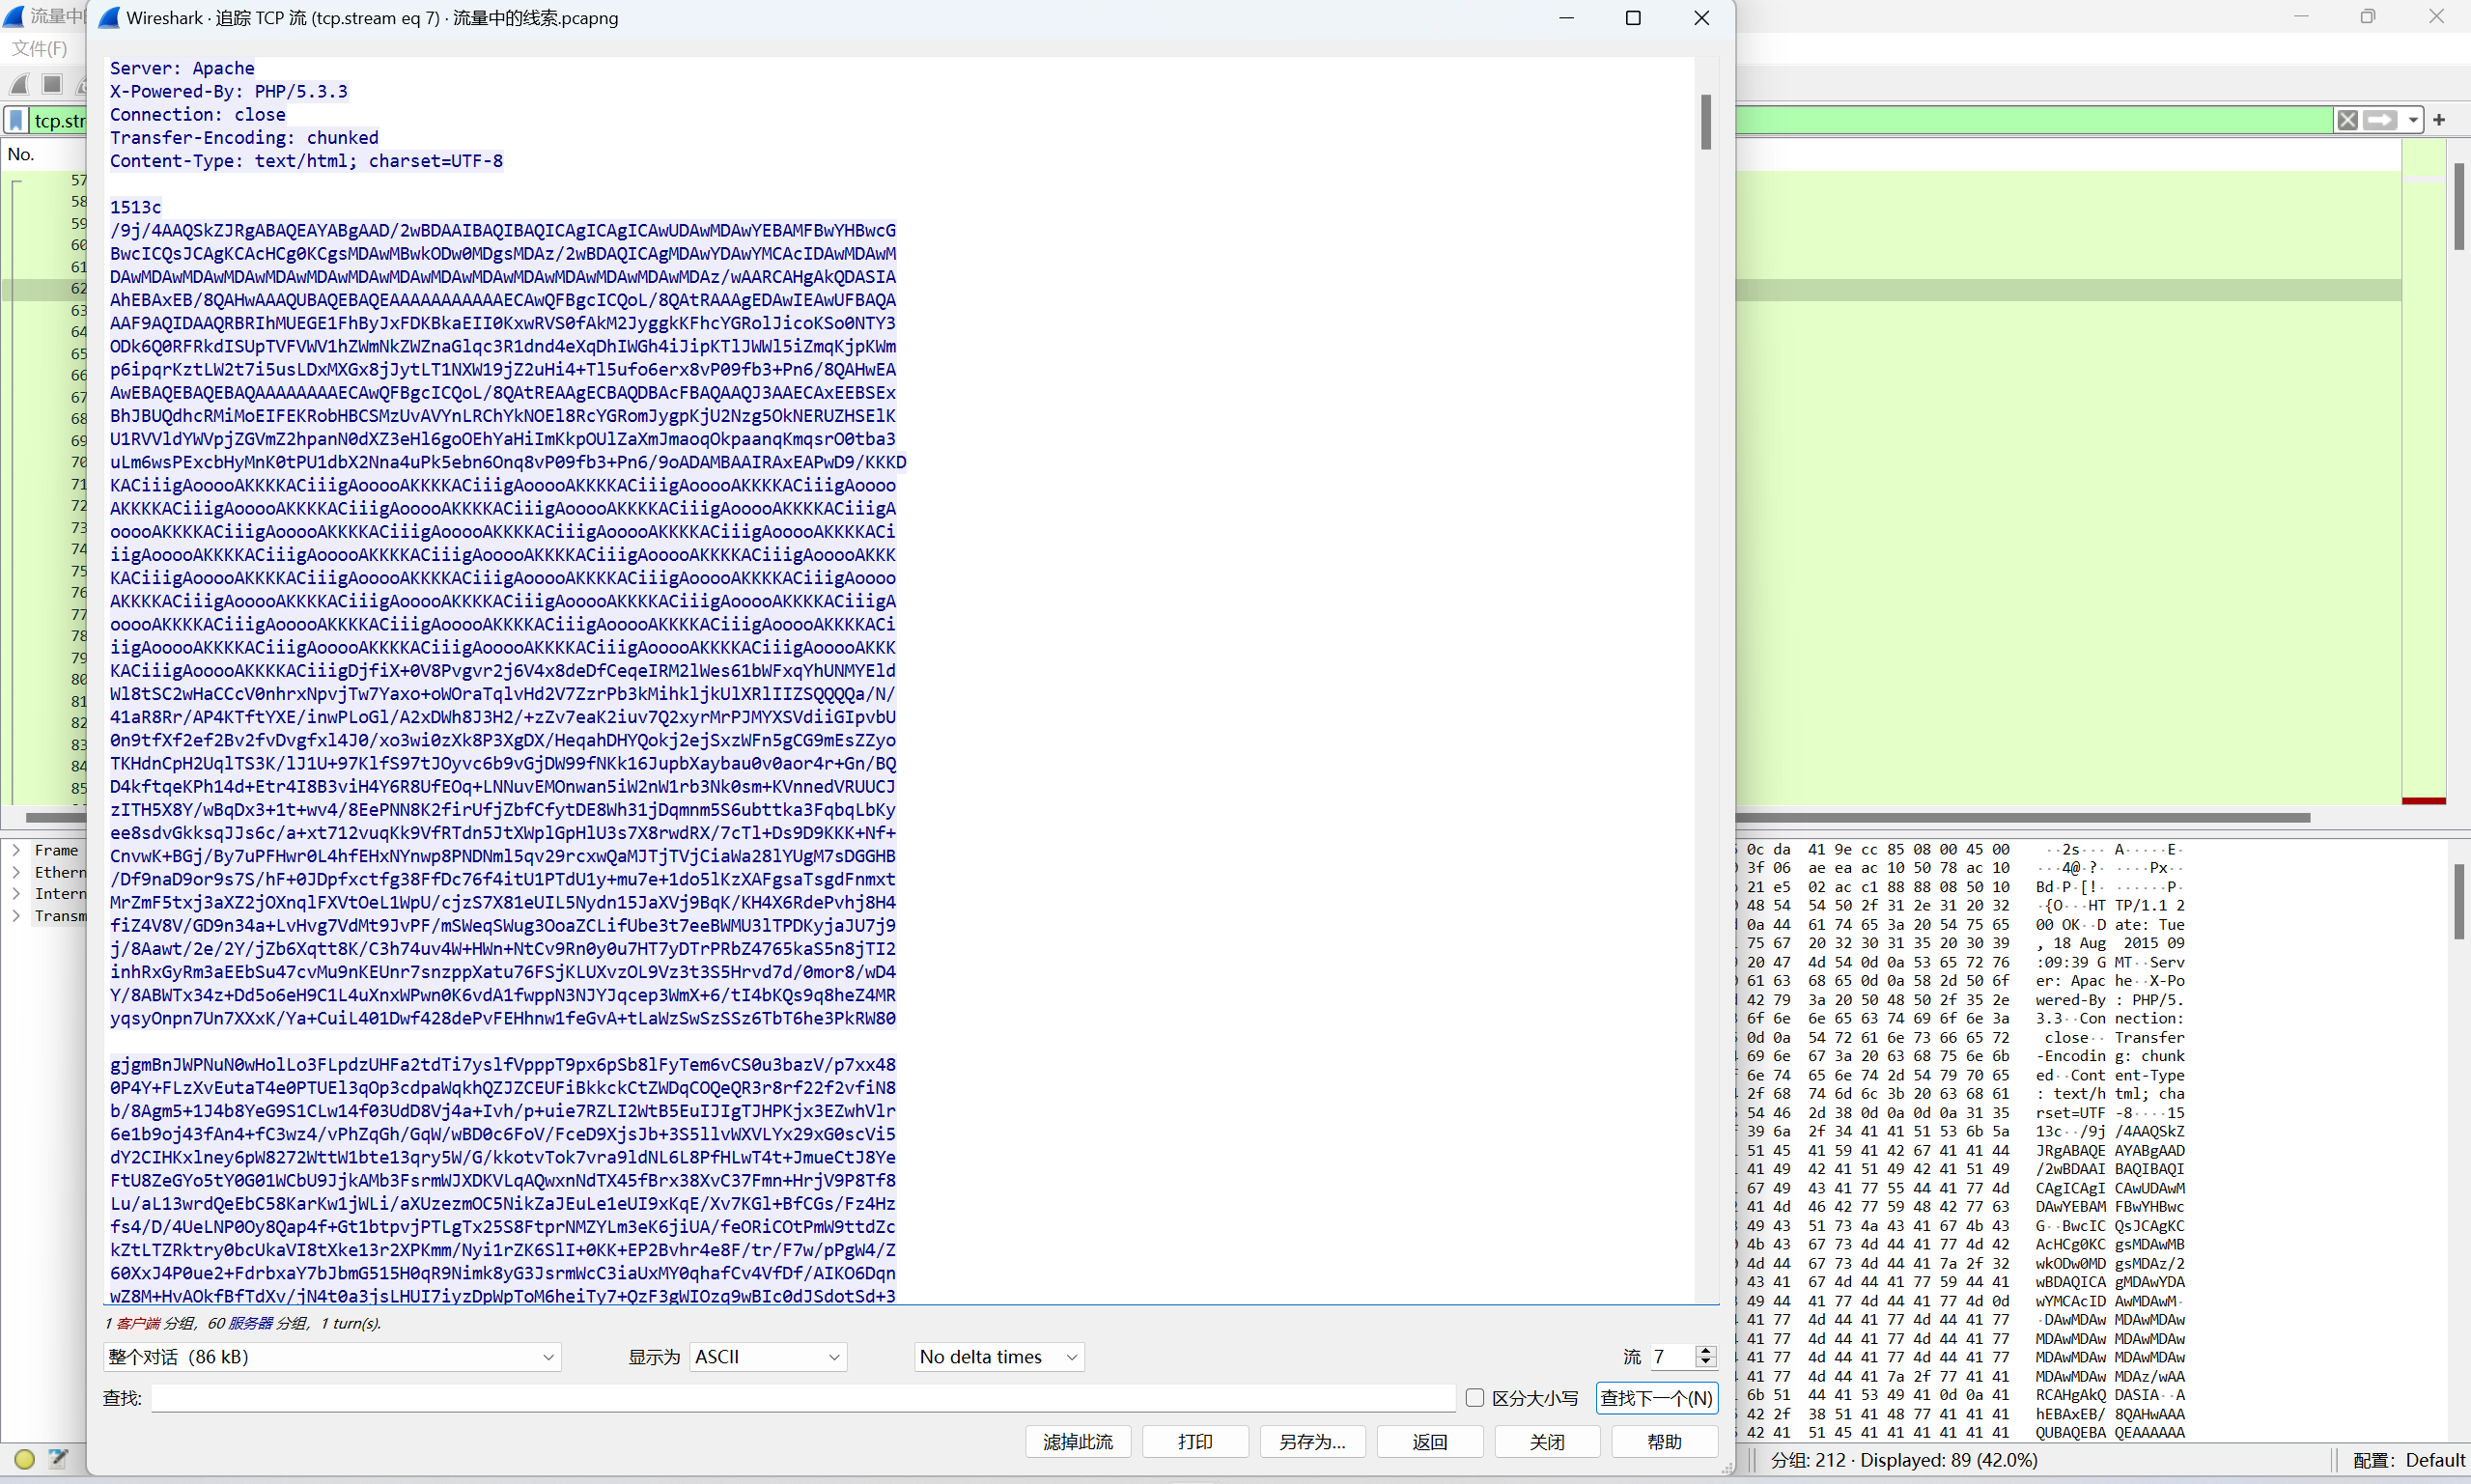Viewport: 2471px width, 1484px height.
Task: Click the start capture shark fin icon
Action: [x=20, y=84]
